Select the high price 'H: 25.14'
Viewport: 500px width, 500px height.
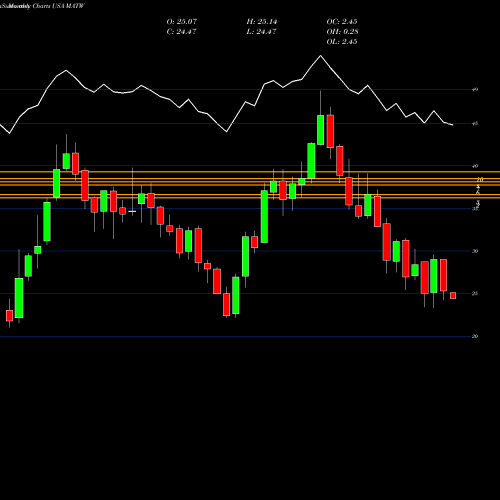pos(262,22)
